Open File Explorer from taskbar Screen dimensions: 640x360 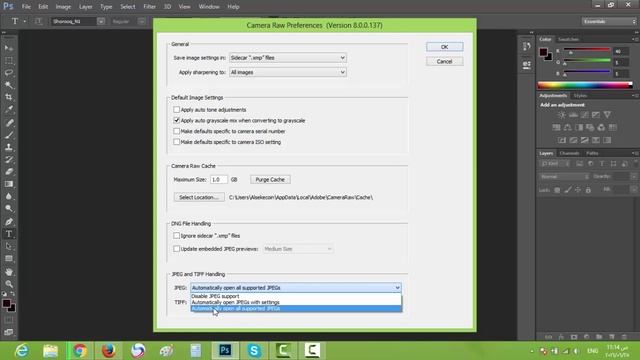[x=50, y=351]
